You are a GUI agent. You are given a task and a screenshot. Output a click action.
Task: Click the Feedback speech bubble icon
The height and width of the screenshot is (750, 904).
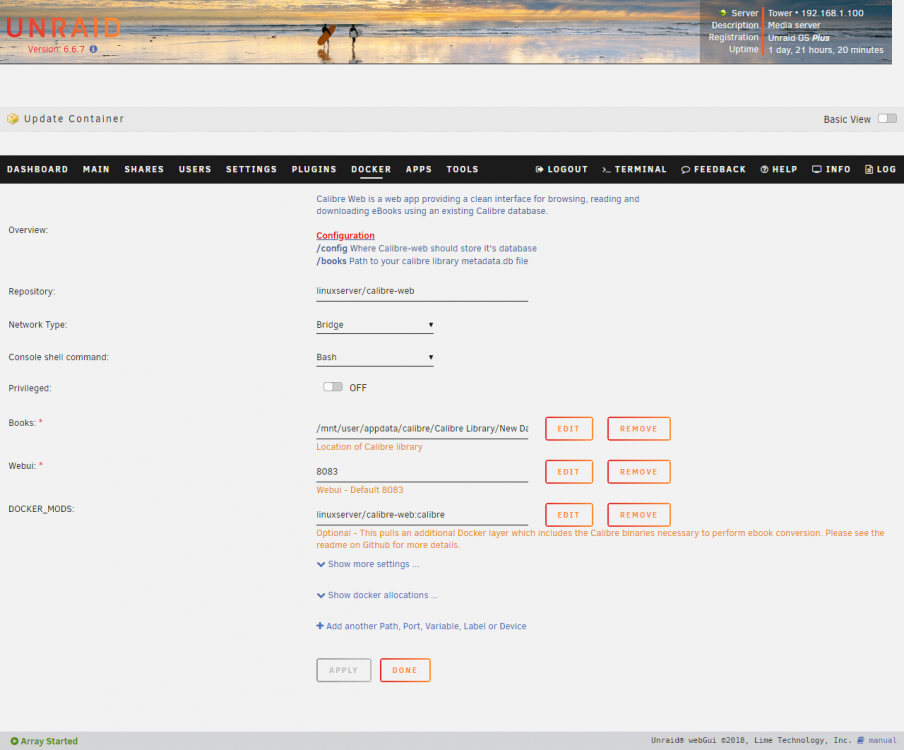tap(685, 169)
